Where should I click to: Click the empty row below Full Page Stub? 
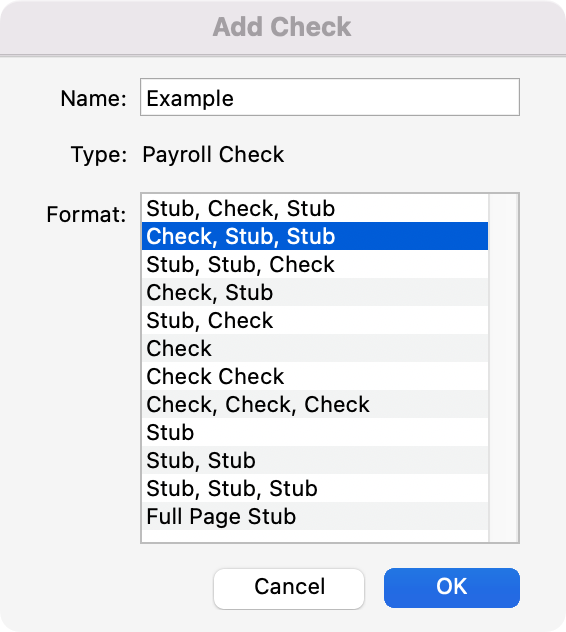pos(315,536)
